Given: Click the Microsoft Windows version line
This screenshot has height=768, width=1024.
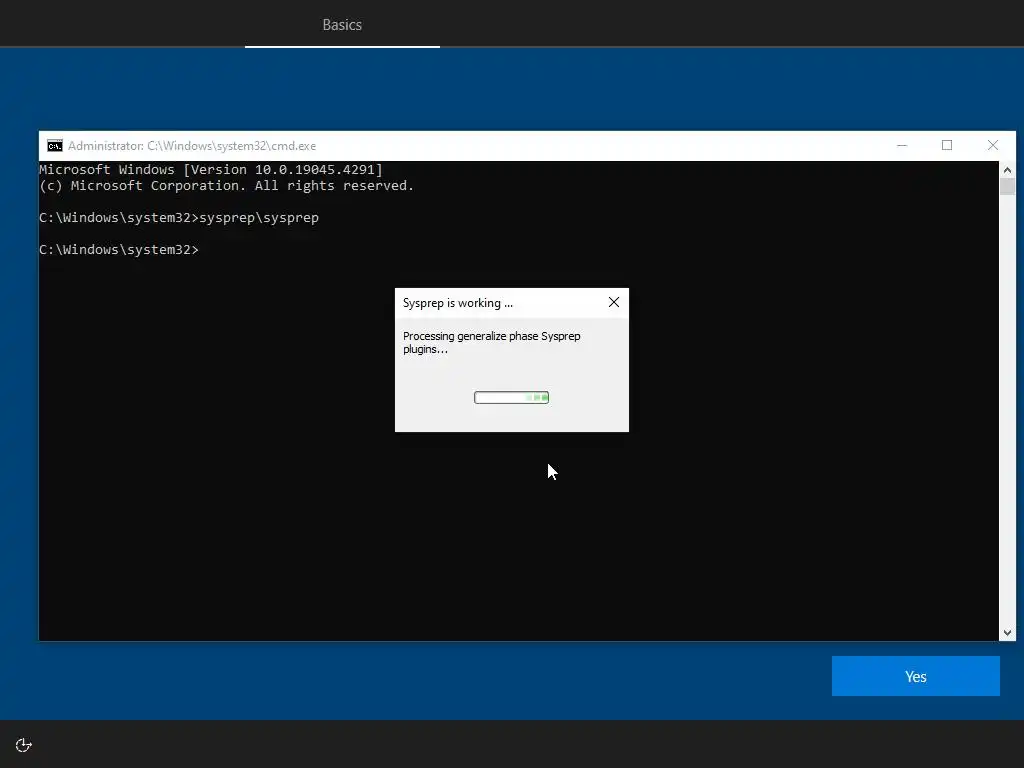Looking at the screenshot, I should tap(211, 170).
